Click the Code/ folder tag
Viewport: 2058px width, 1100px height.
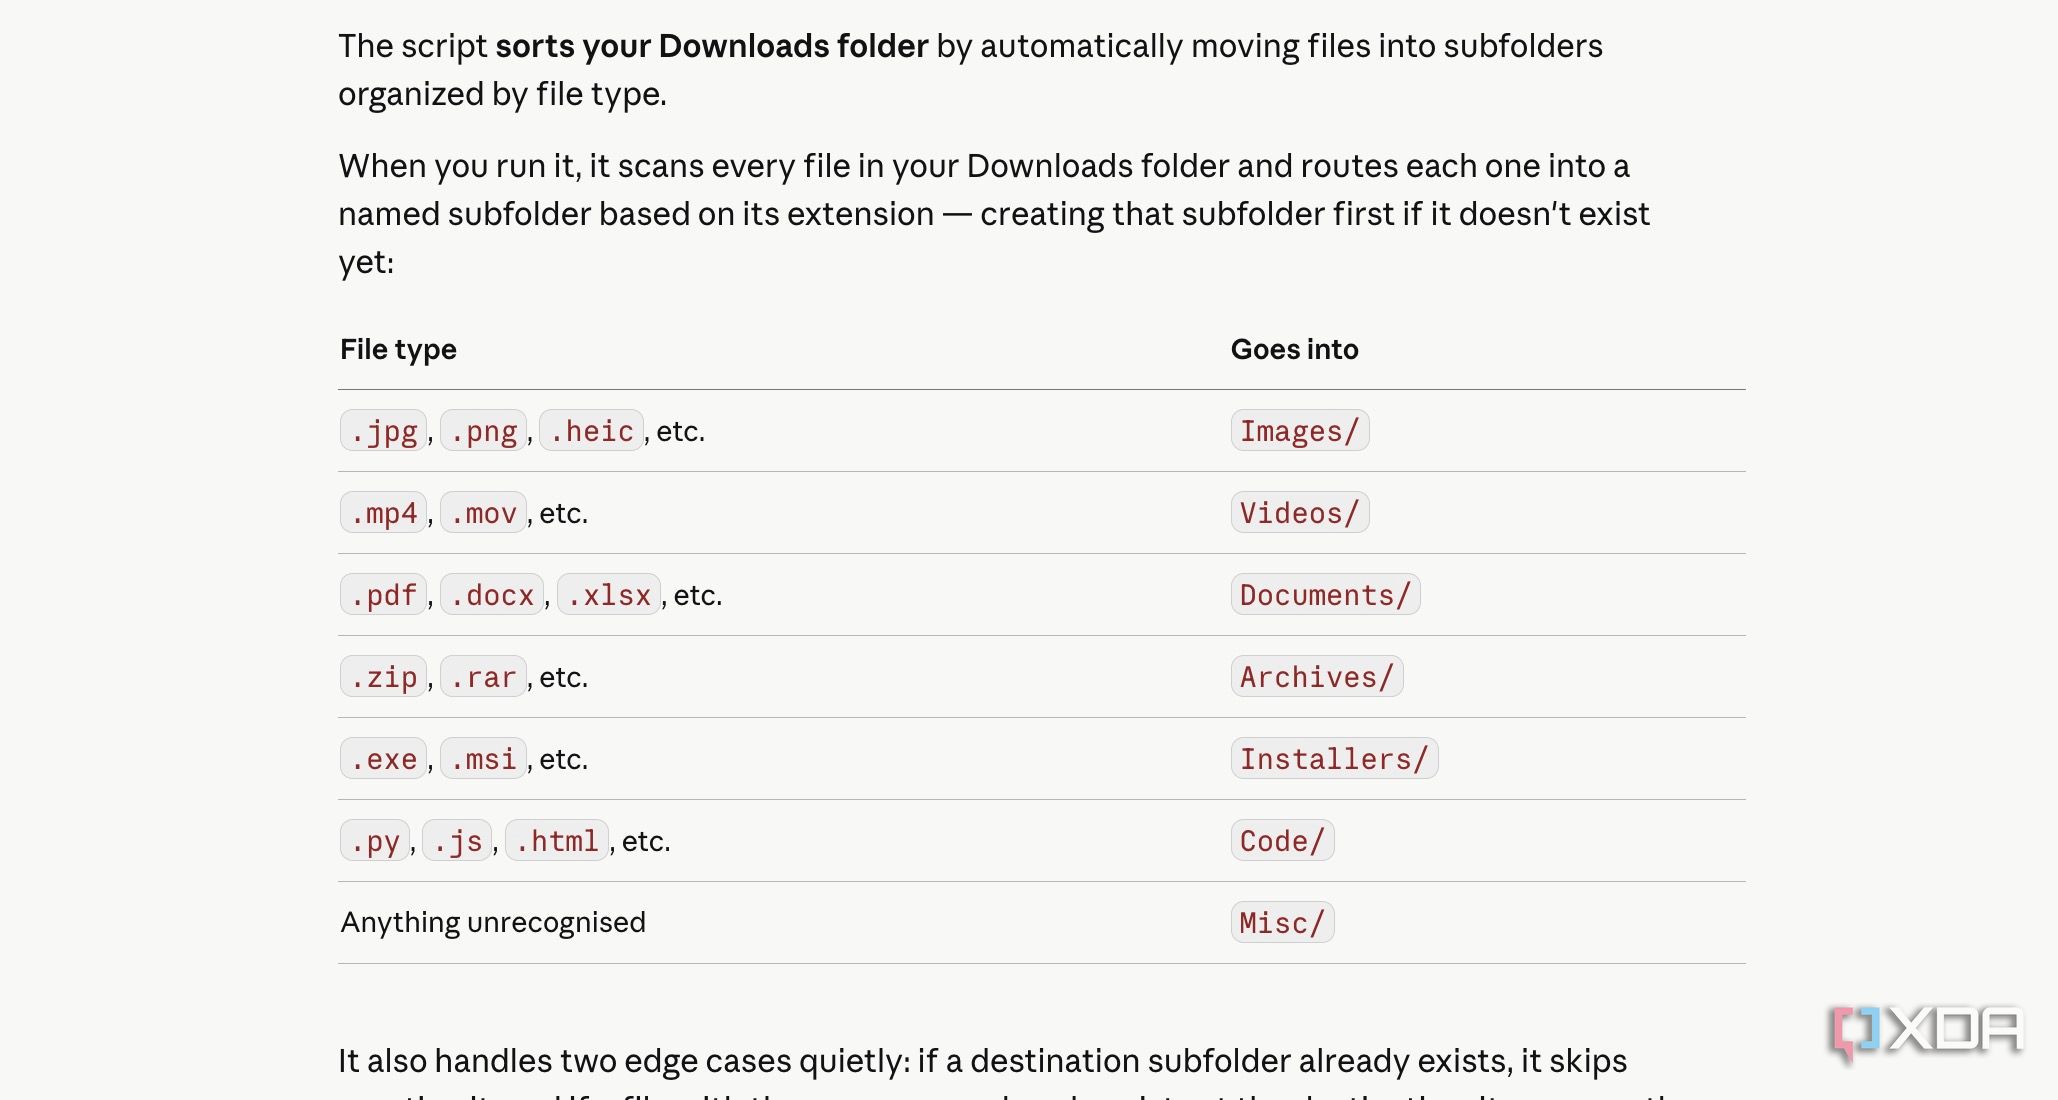point(1282,841)
